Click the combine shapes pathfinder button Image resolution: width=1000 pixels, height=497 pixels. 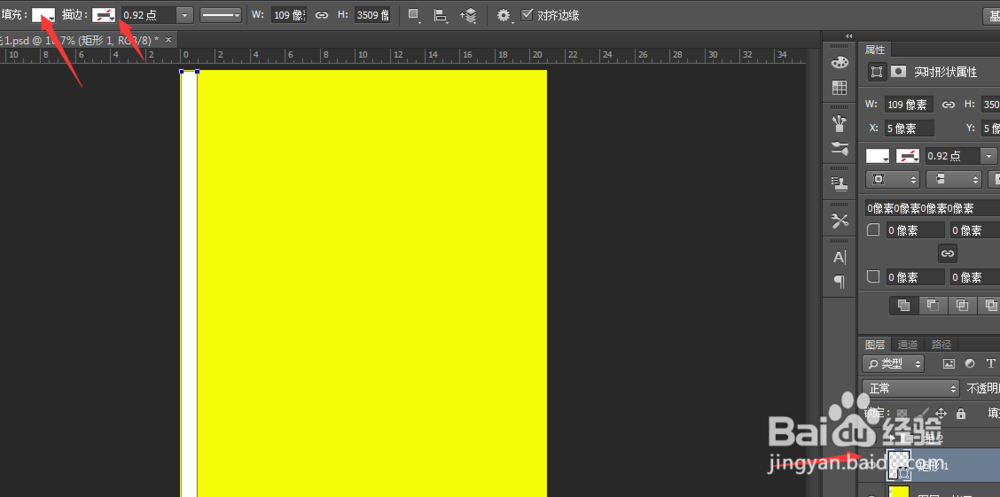(x=904, y=305)
